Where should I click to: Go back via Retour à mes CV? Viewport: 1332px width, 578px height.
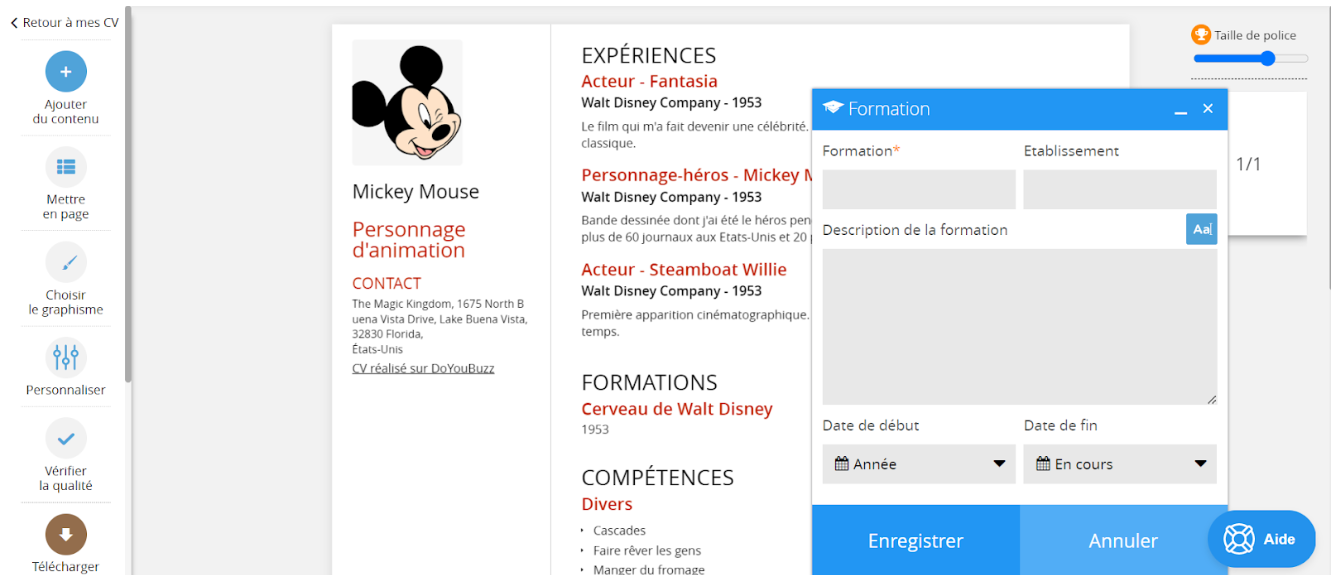pyautogui.click(x=64, y=22)
